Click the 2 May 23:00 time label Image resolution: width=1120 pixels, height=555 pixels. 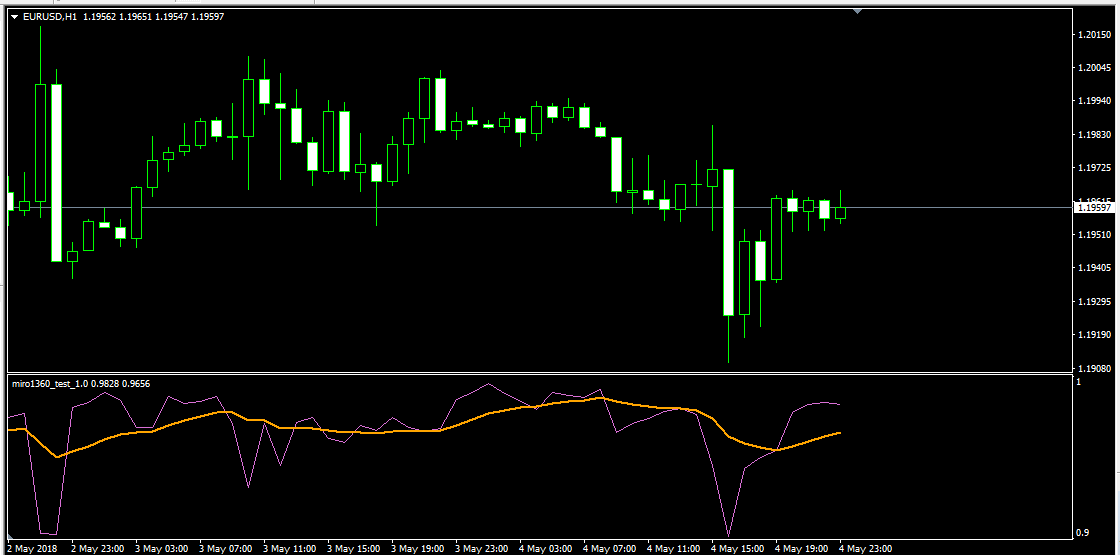99,549
